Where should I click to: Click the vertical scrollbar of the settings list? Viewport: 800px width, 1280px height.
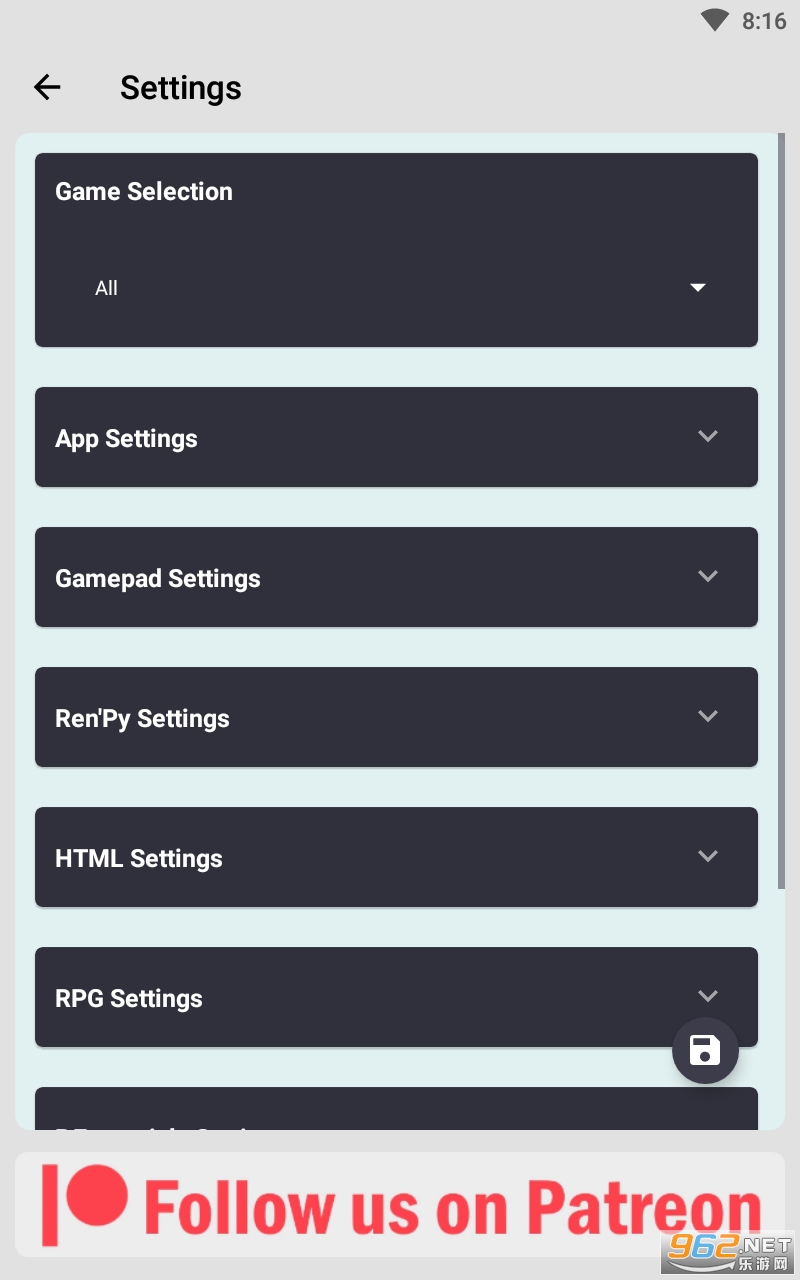[782, 510]
